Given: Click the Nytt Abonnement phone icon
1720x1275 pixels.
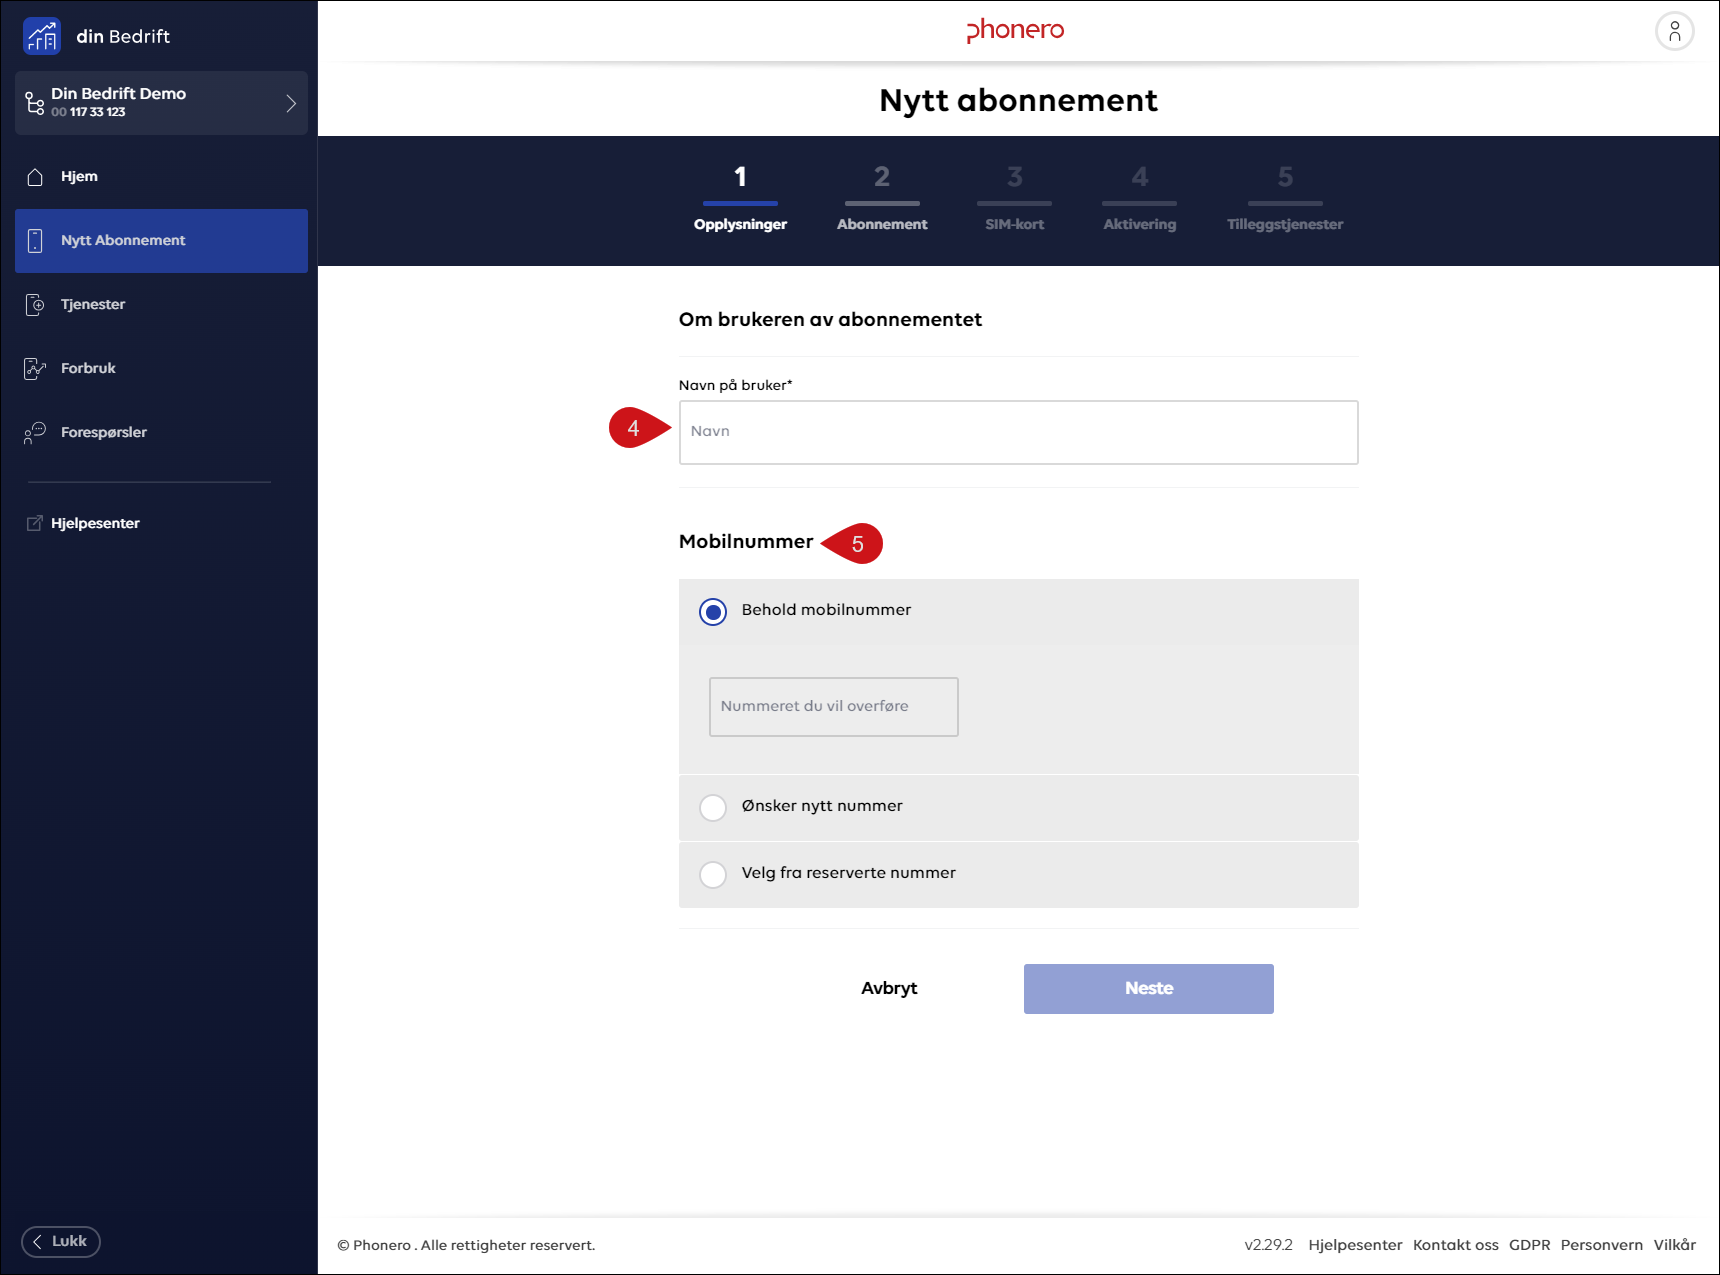Looking at the screenshot, I should [35, 241].
